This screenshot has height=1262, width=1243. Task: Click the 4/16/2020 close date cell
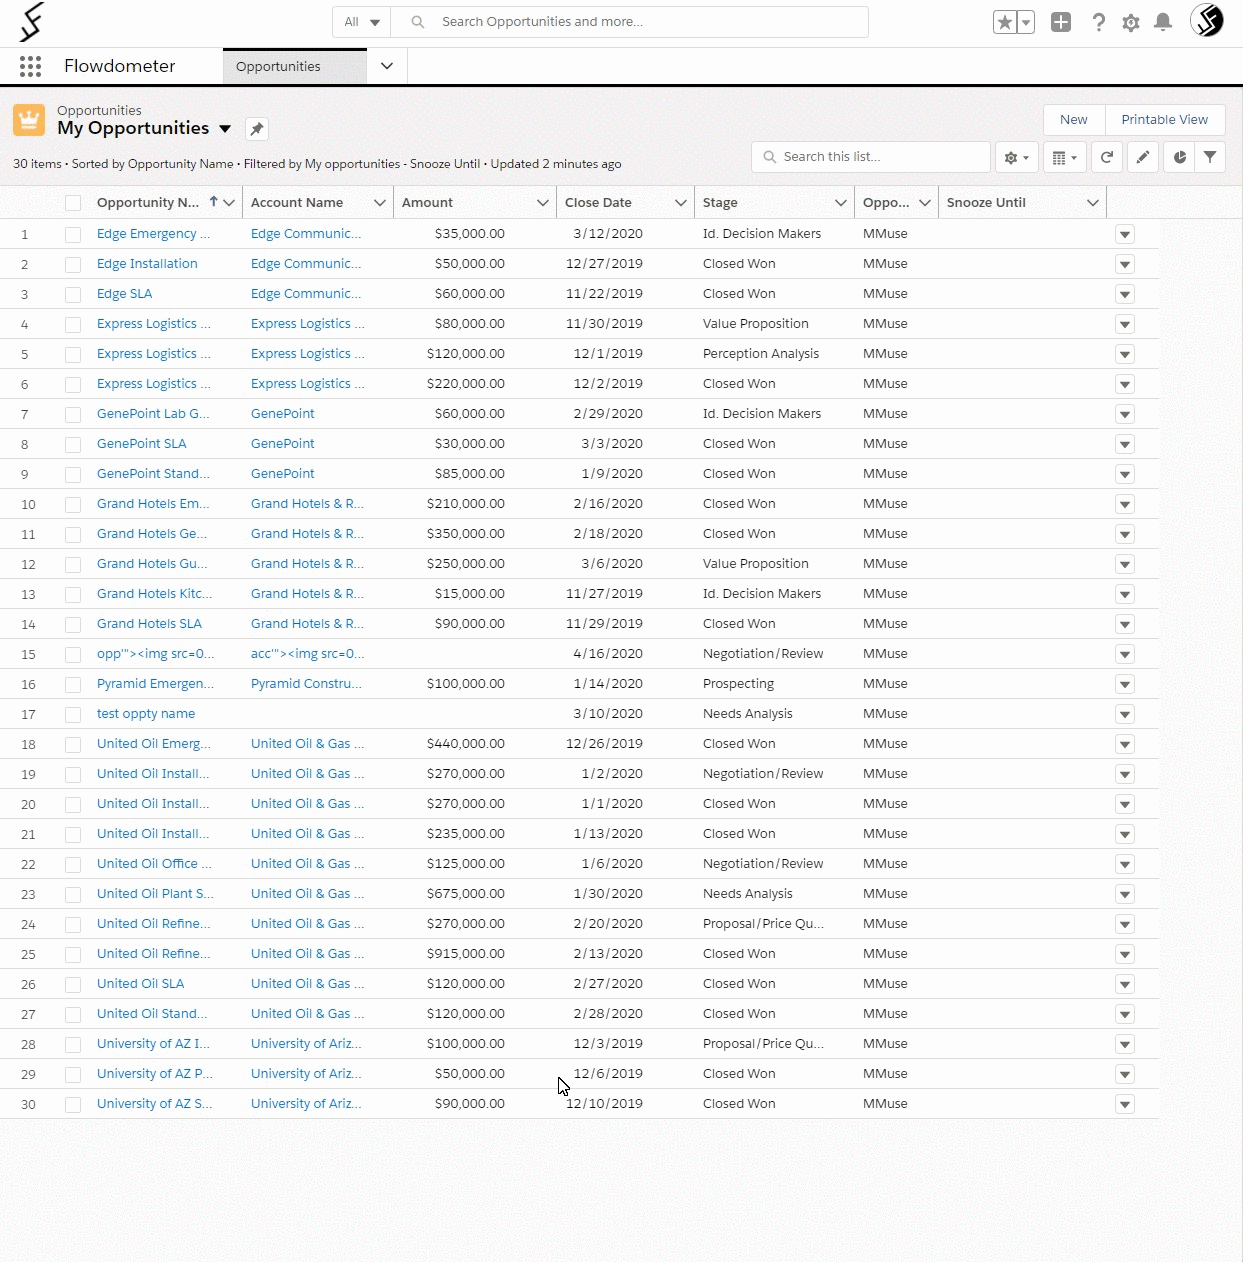[608, 654]
